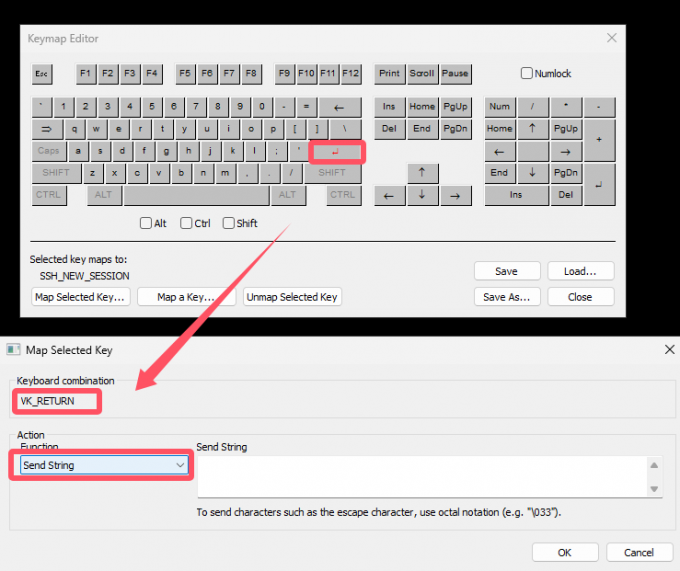Click the Load... button
680x571 pixels.
point(581,271)
